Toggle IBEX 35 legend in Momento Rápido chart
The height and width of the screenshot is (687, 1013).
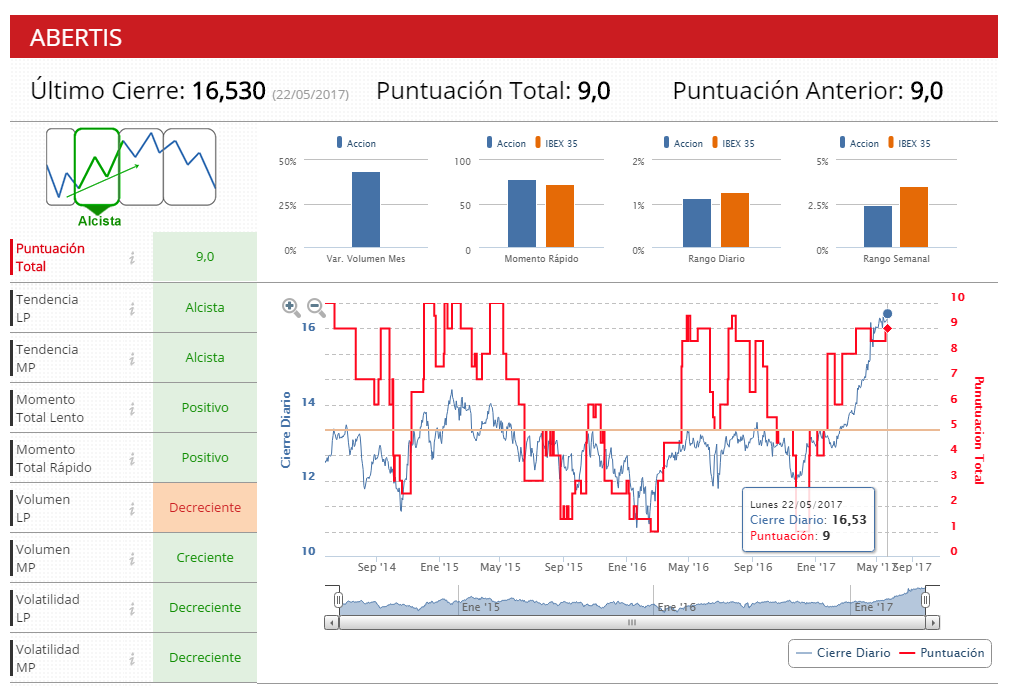(556, 143)
